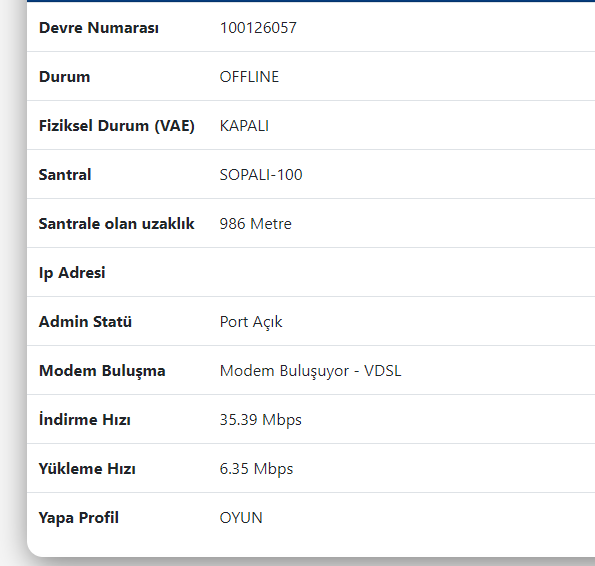Click the Santrale olan uzaklık label
Viewport: 595px width, 566px height.
(116, 223)
